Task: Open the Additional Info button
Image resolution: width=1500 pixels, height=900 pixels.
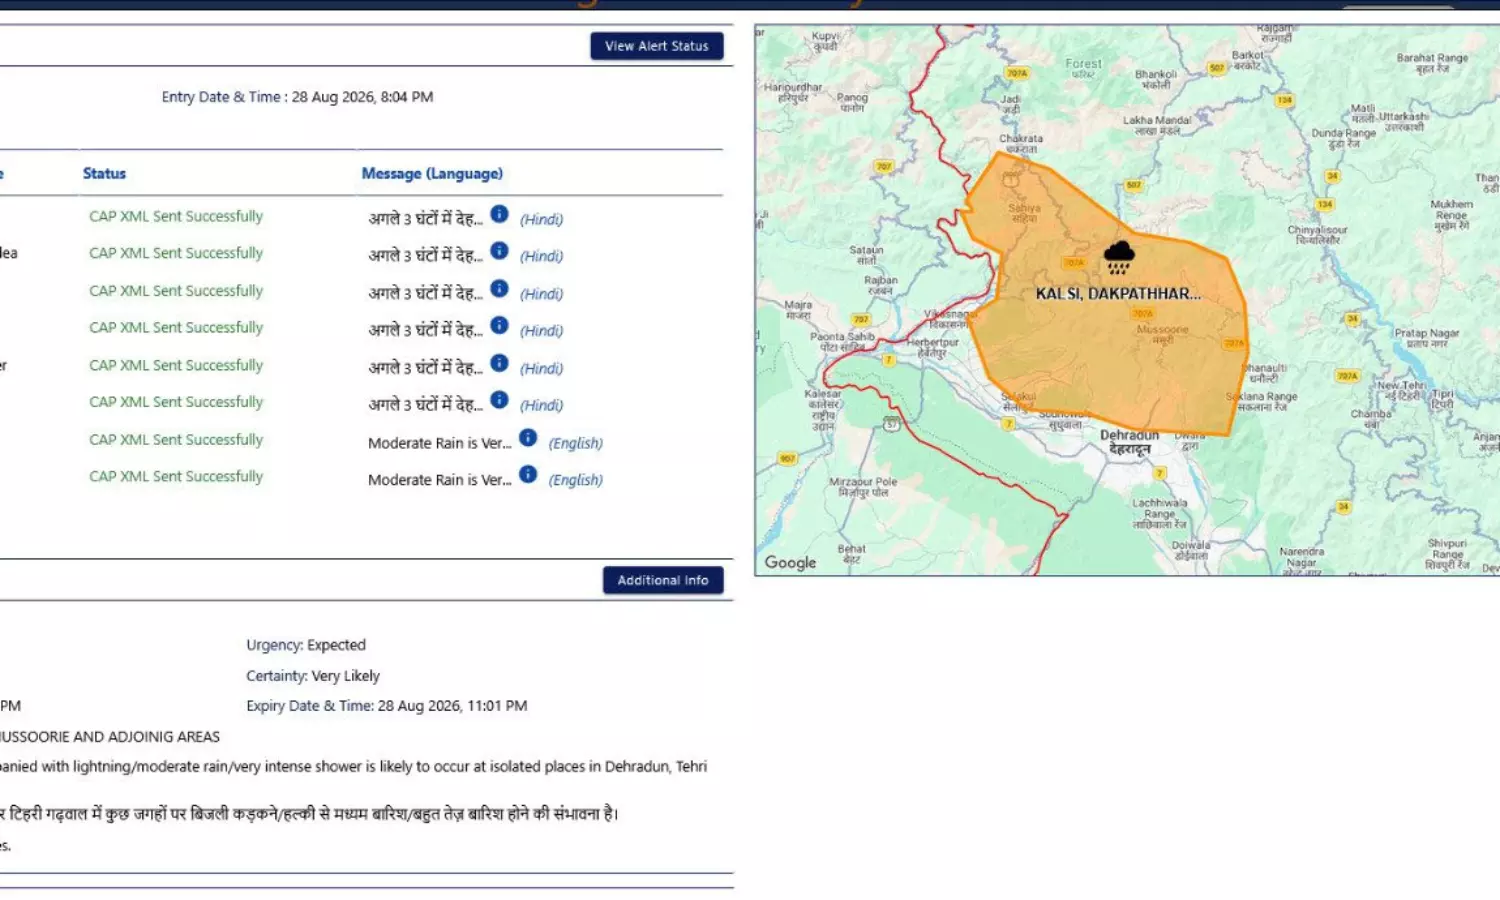Action: (663, 580)
